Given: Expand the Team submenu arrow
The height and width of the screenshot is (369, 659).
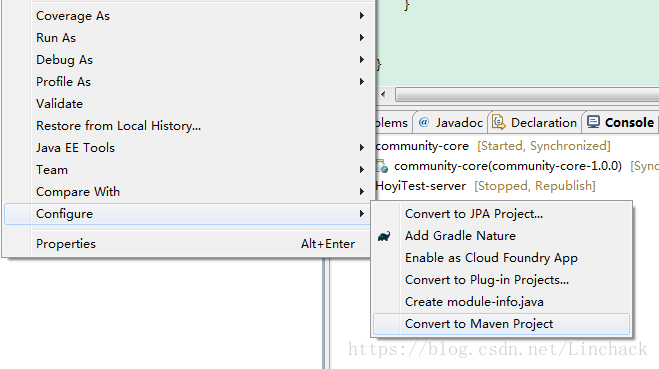Looking at the screenshot, I should pos(361,170).
